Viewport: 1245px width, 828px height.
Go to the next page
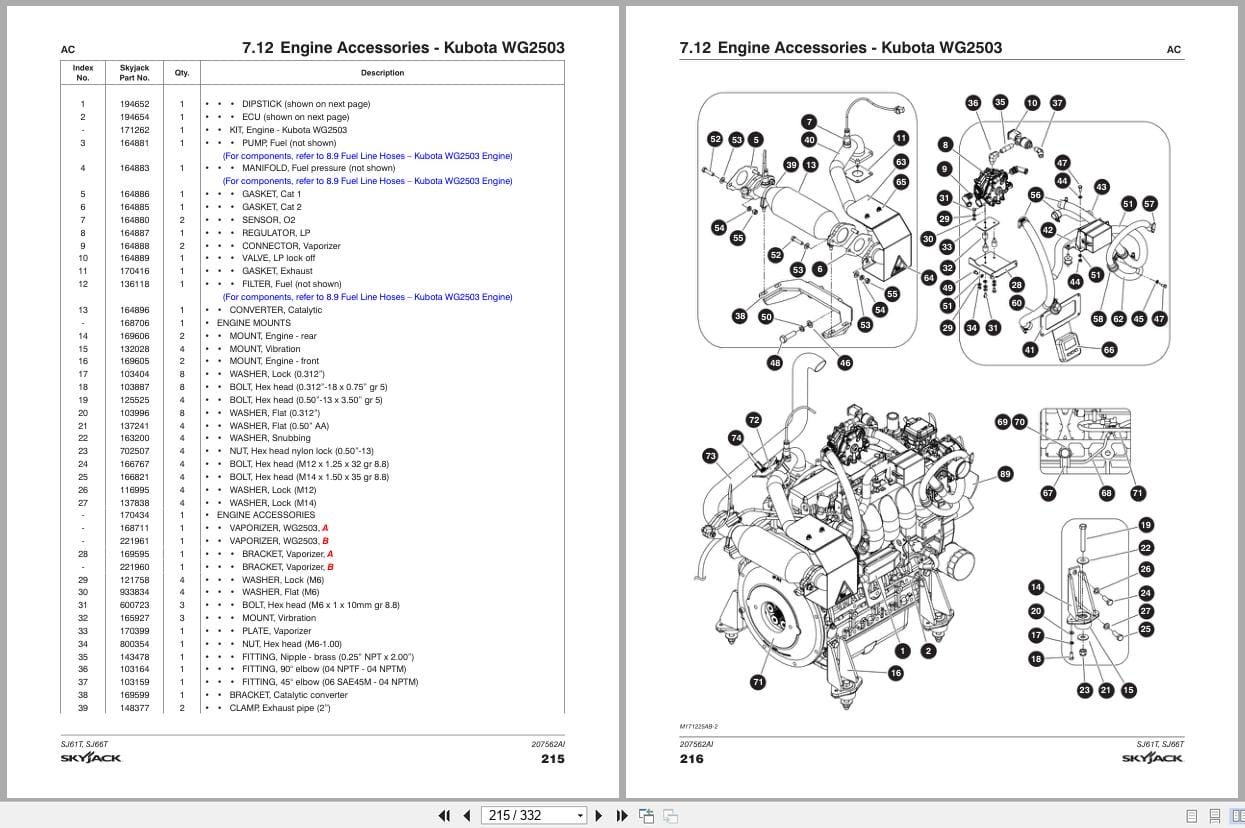(599, 815)
